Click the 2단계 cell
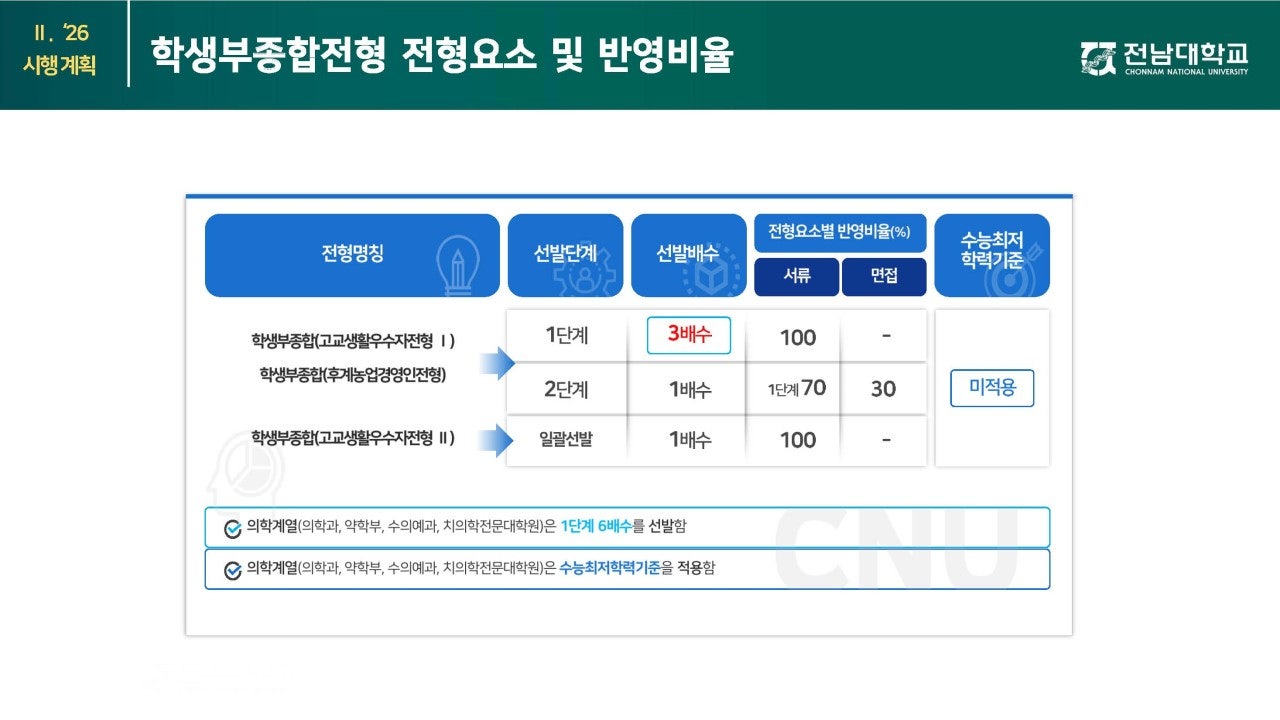Viewport: 1280px width, 720px height. coord(567,389)
